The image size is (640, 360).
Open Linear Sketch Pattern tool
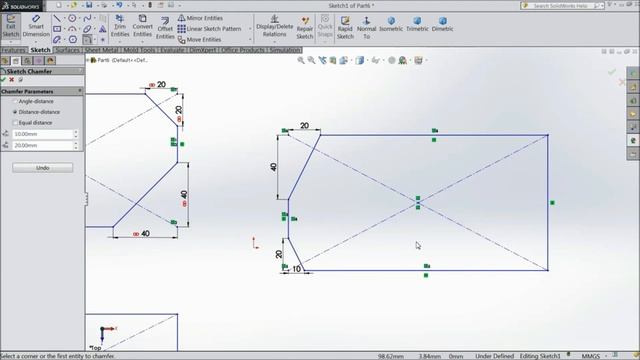click(x=209, y=29)
